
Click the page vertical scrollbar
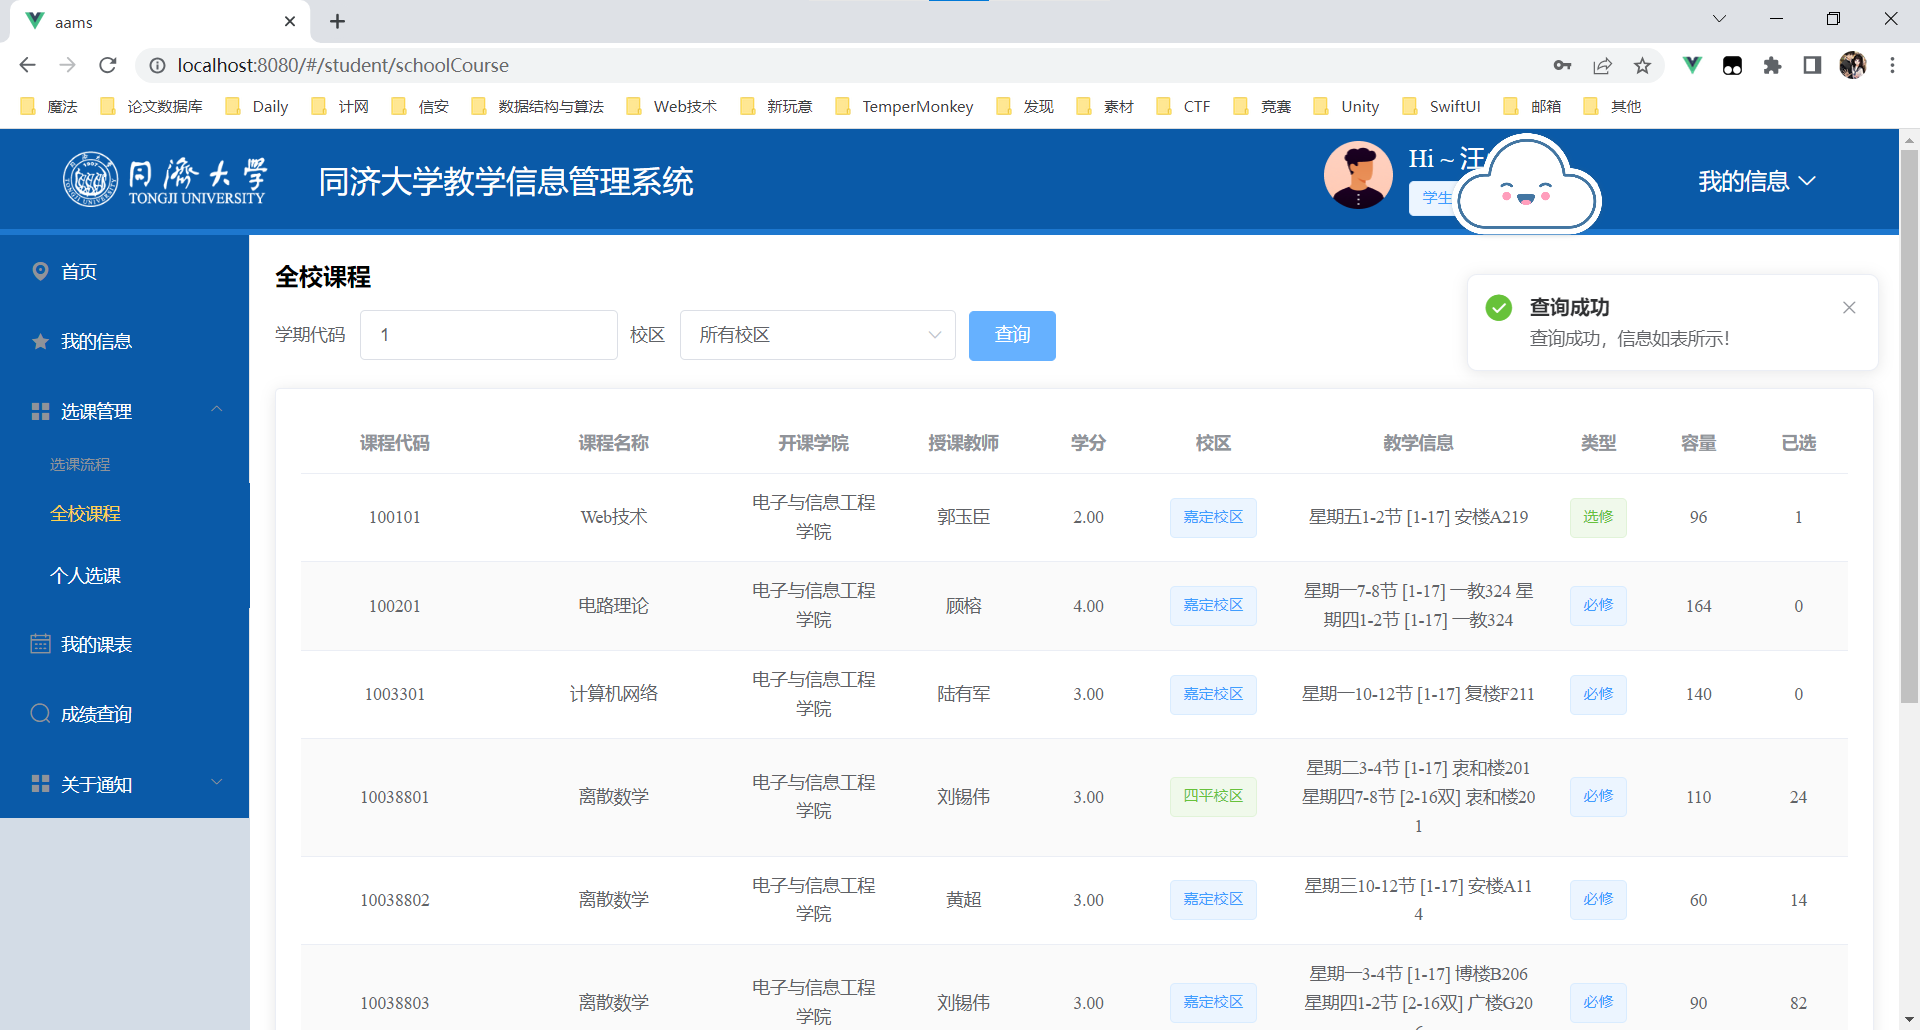click(x=1909, y=426)
